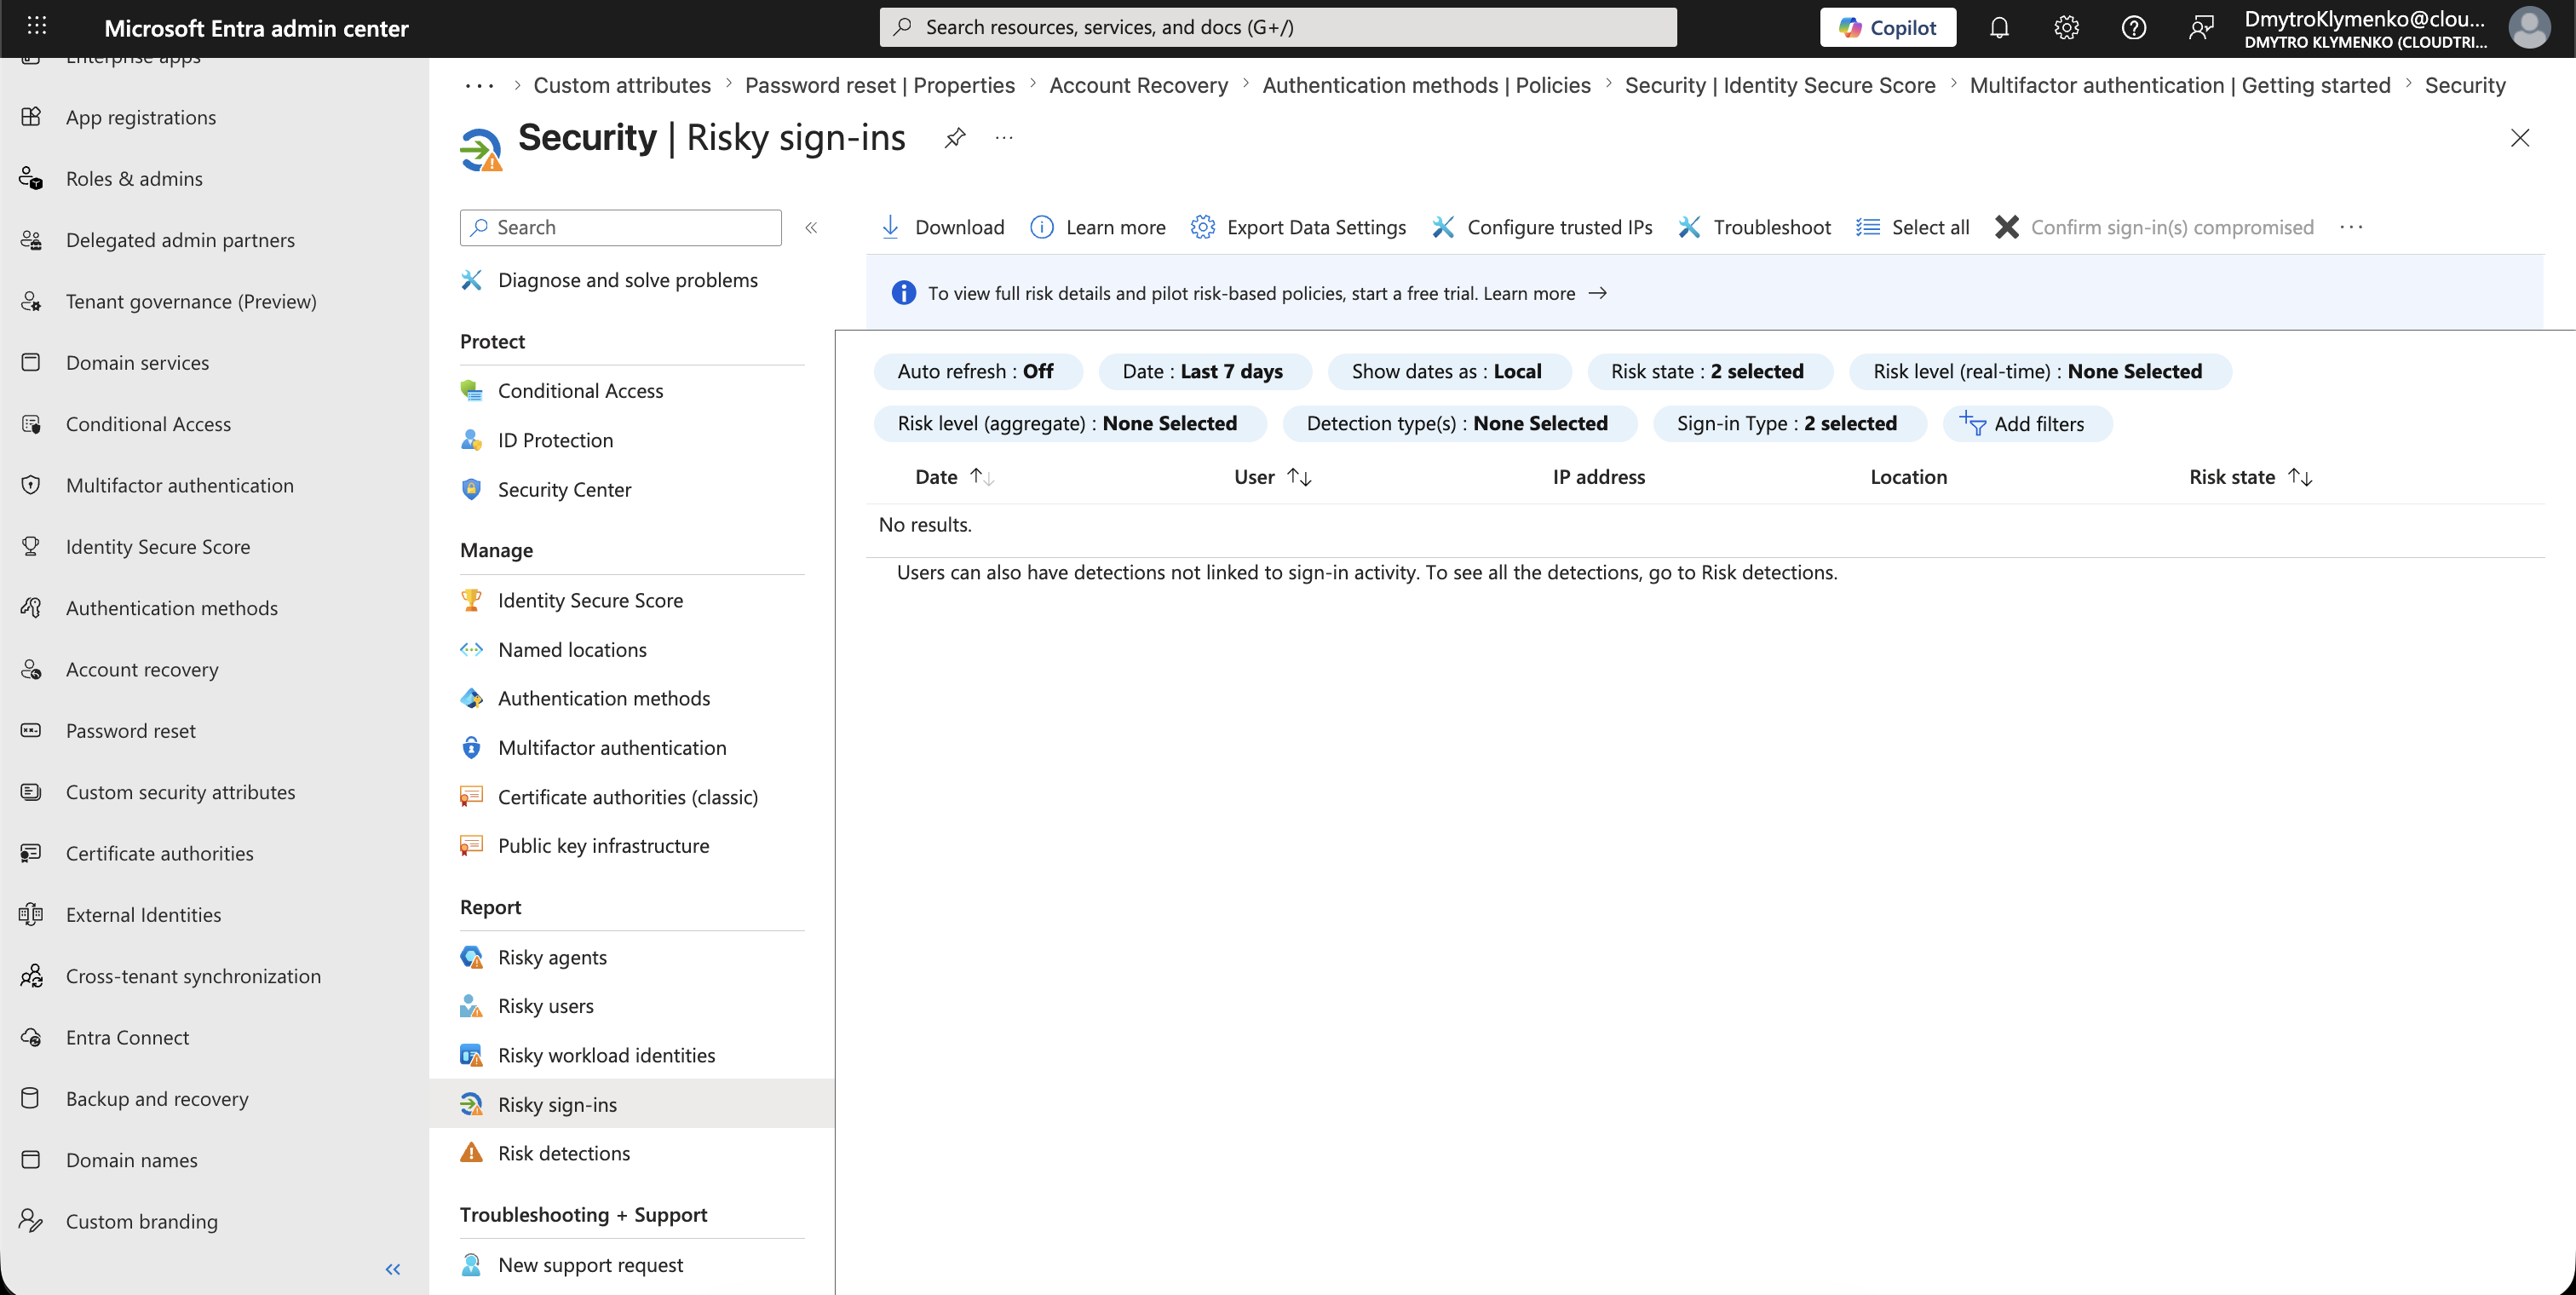2576x1295 pixels.
Task: Sort by the Risk state column
Action: pos(2250,477)
